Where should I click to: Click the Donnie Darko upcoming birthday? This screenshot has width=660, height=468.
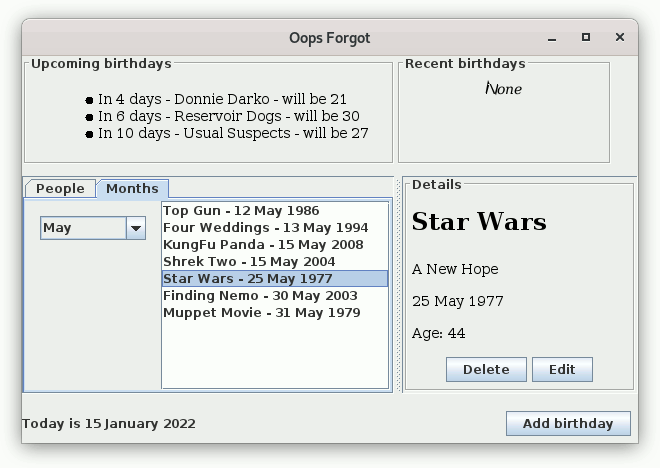[222, 100]
